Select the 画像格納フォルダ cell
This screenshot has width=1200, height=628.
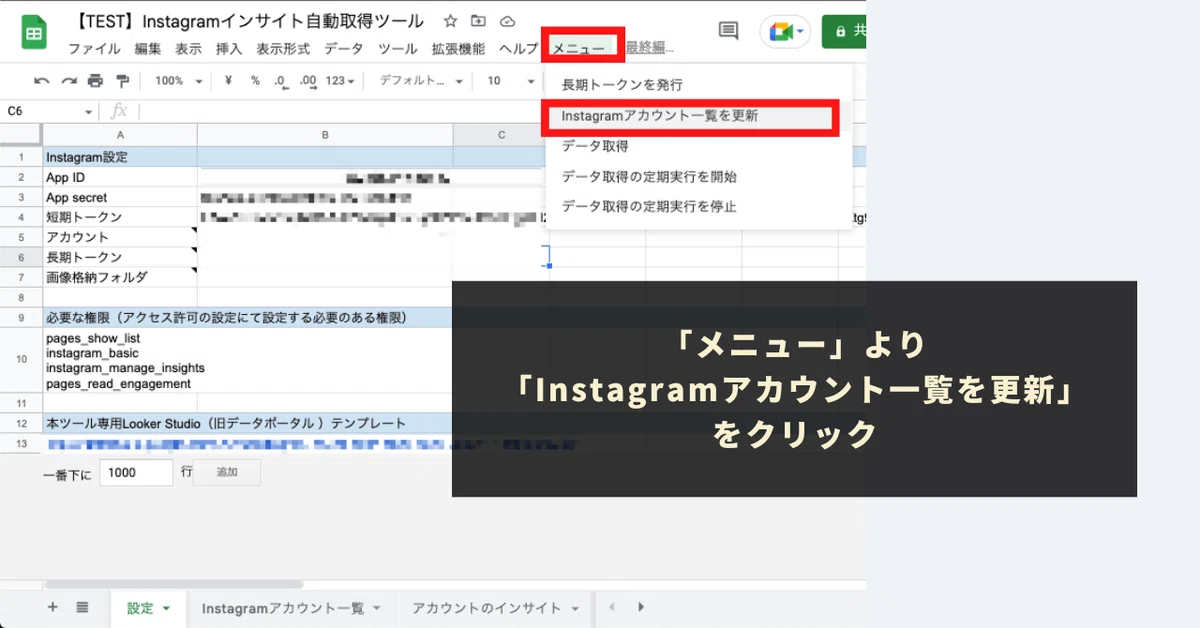pyautogui.click(x=120, y=277)
